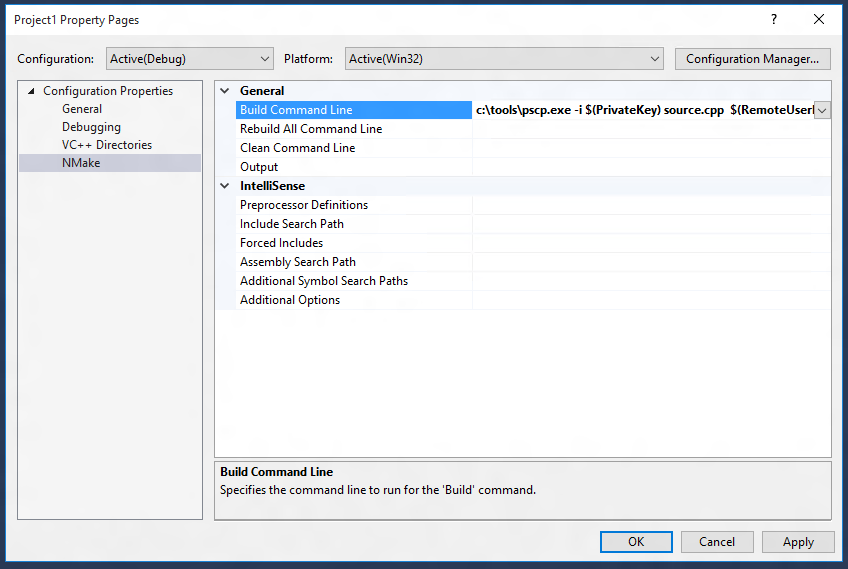Collapse the Configuration Properties tree node

click(x=31, y=91)
